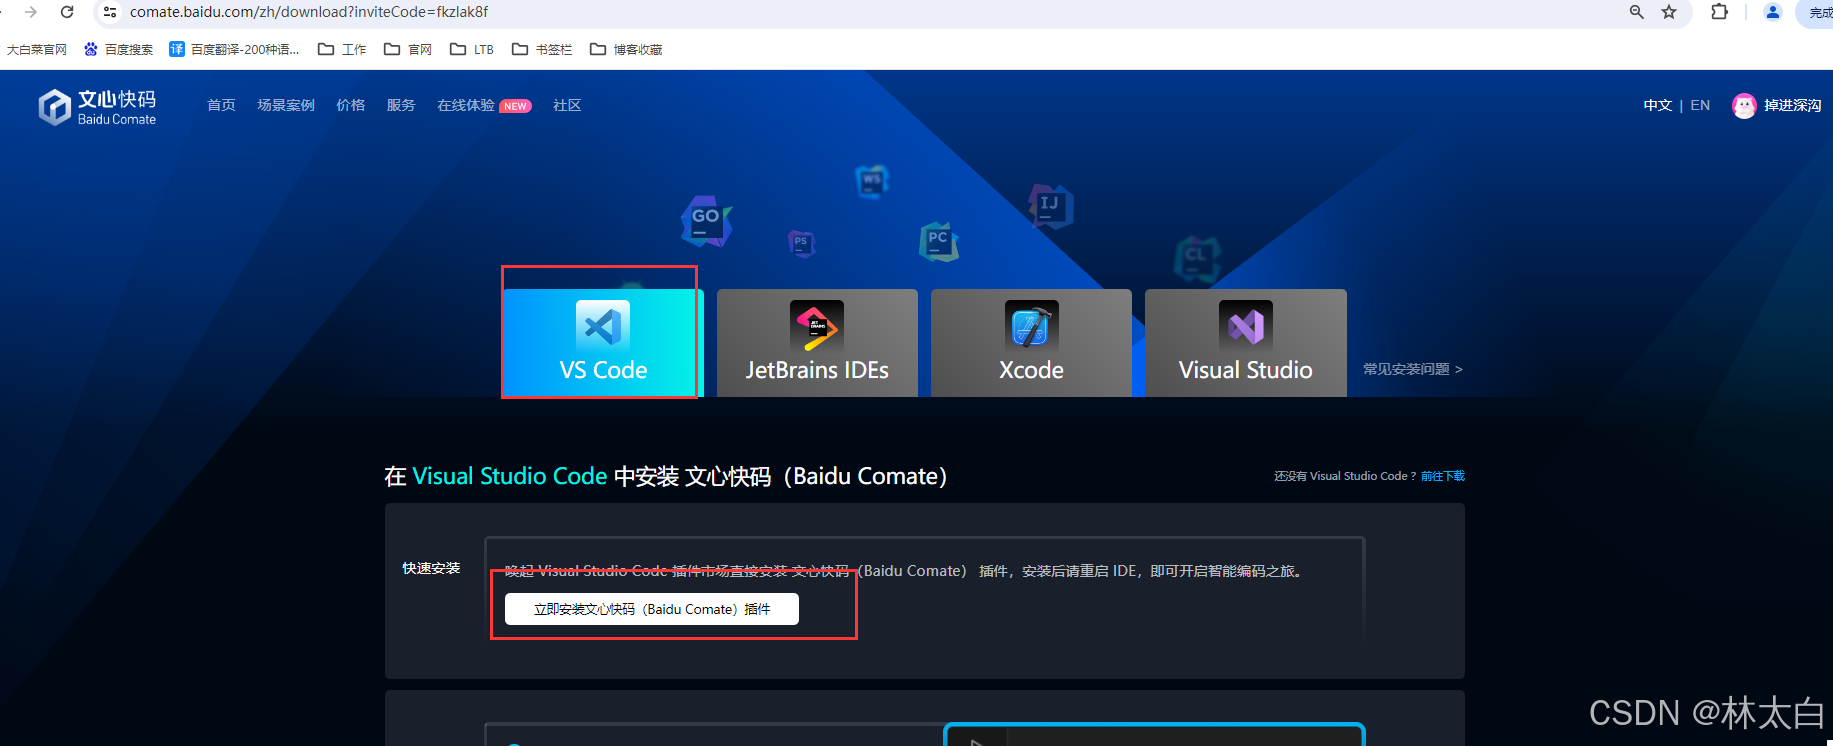
Task: Click the Baidu Comate logo
Action: click(x=97, y=107)
